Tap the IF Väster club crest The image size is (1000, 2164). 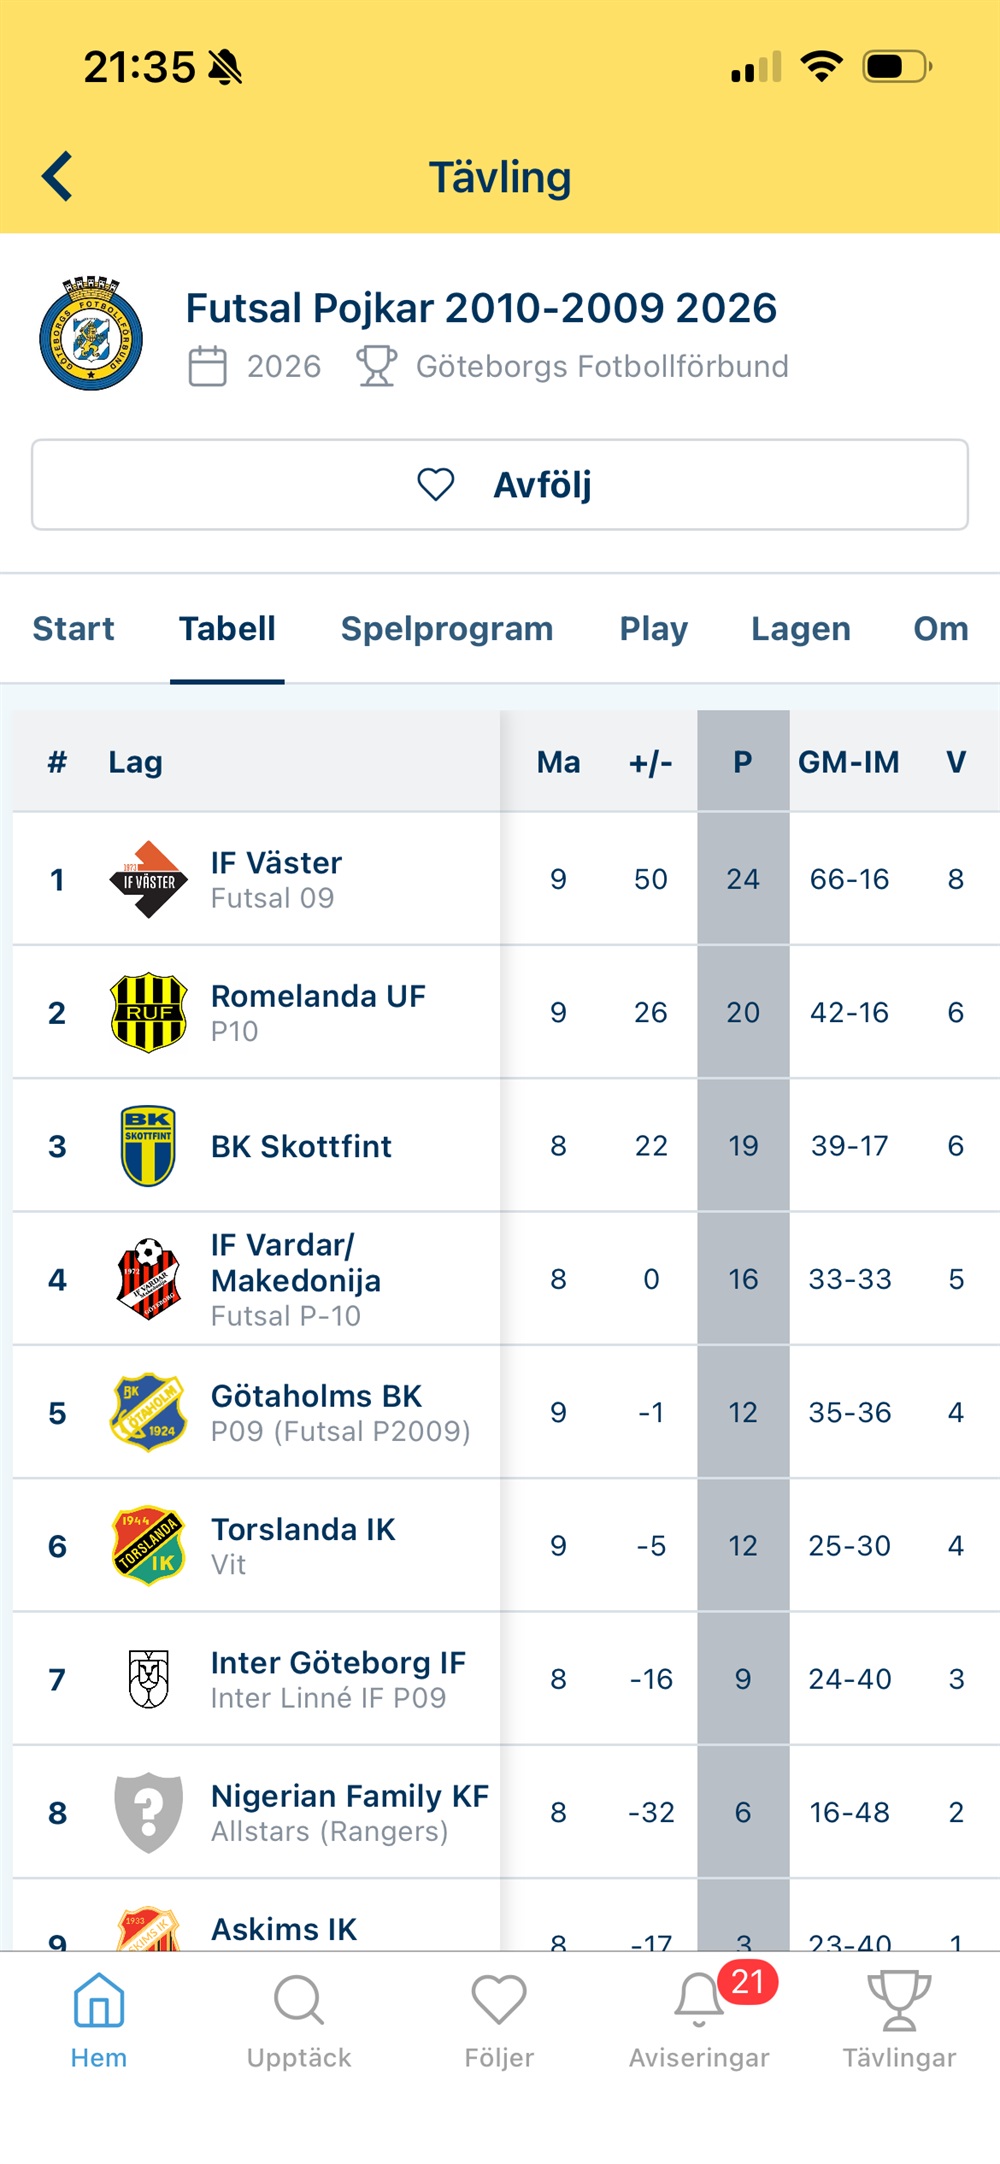[x=148, y=880]
